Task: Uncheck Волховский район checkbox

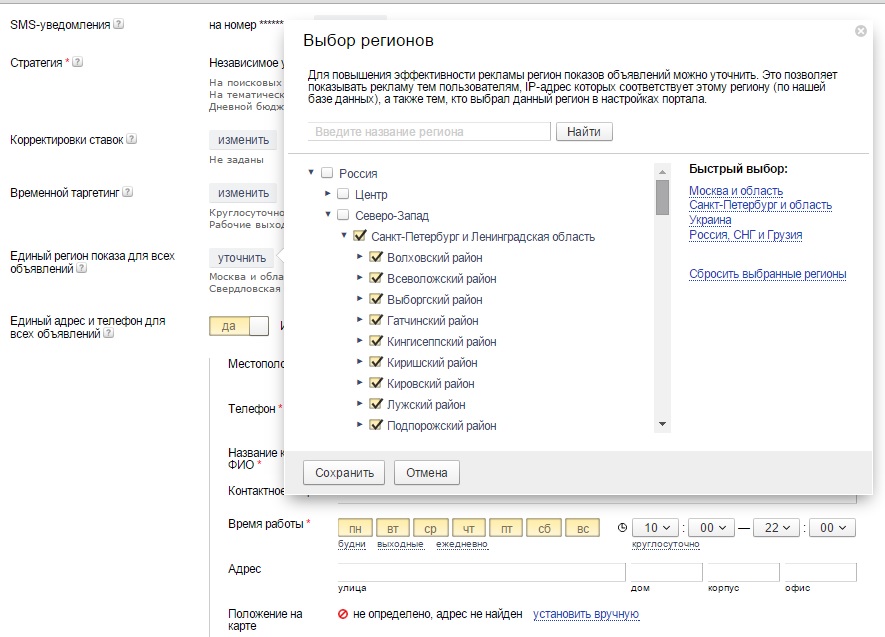Action: click(375, 257)
